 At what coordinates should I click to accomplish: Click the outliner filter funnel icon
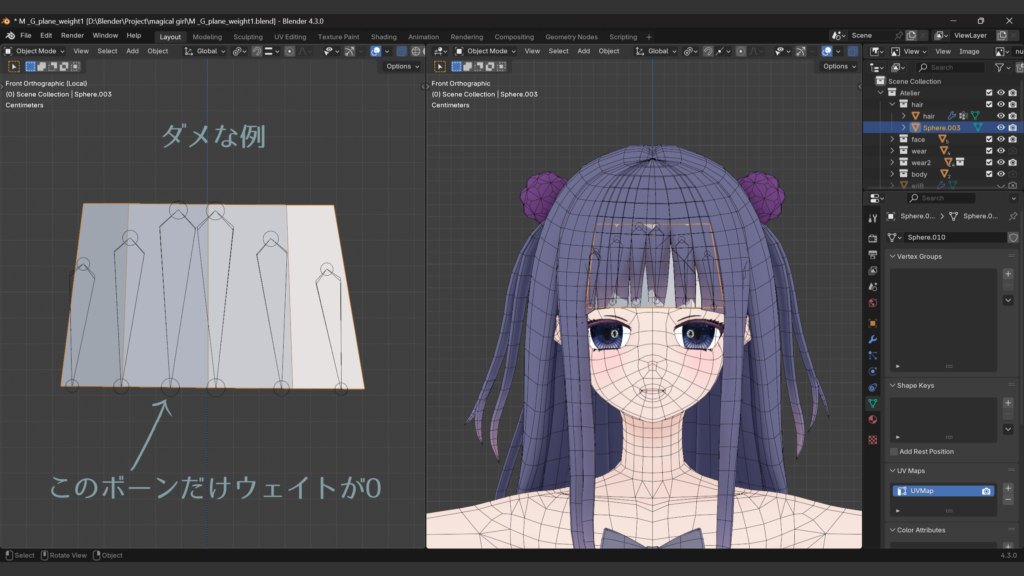(x=999, y=67)
